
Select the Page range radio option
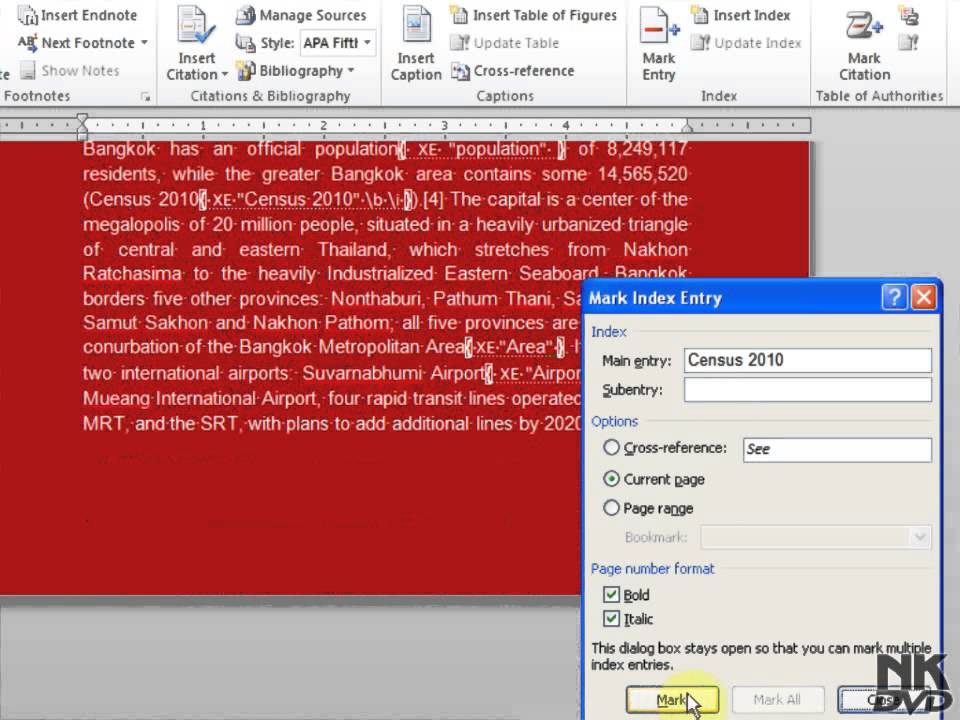click(x=611, y=508)
